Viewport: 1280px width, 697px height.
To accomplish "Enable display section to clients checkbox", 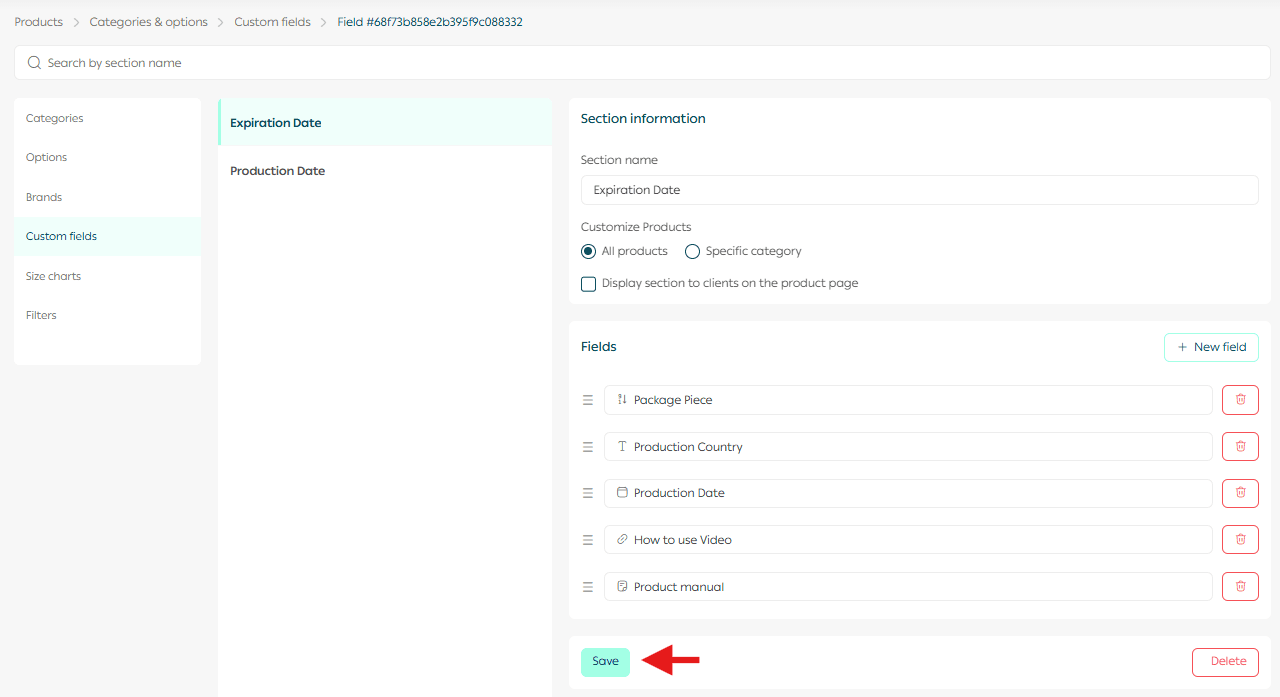I will pos(589,284).
